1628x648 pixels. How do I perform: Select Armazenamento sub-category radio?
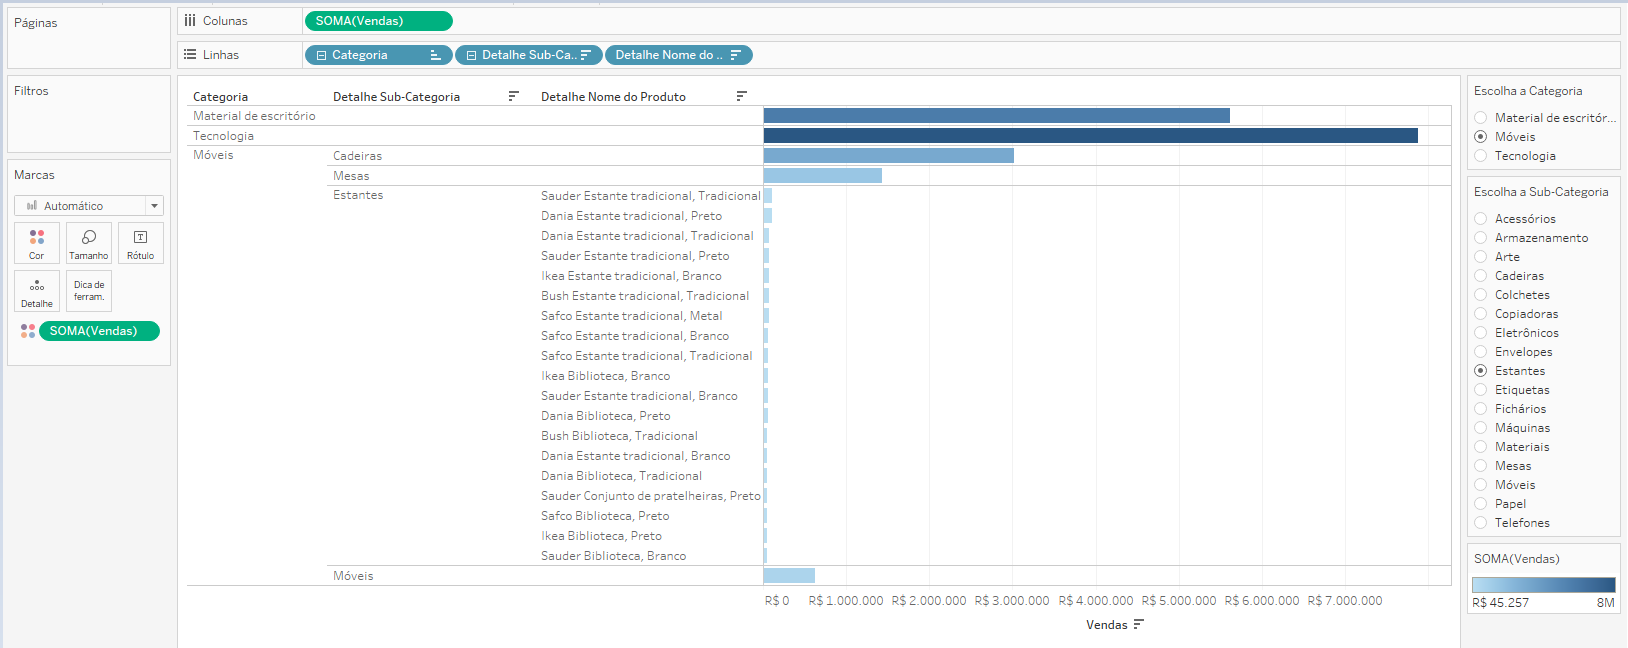pyautogui.click(x=1481, y=238)
